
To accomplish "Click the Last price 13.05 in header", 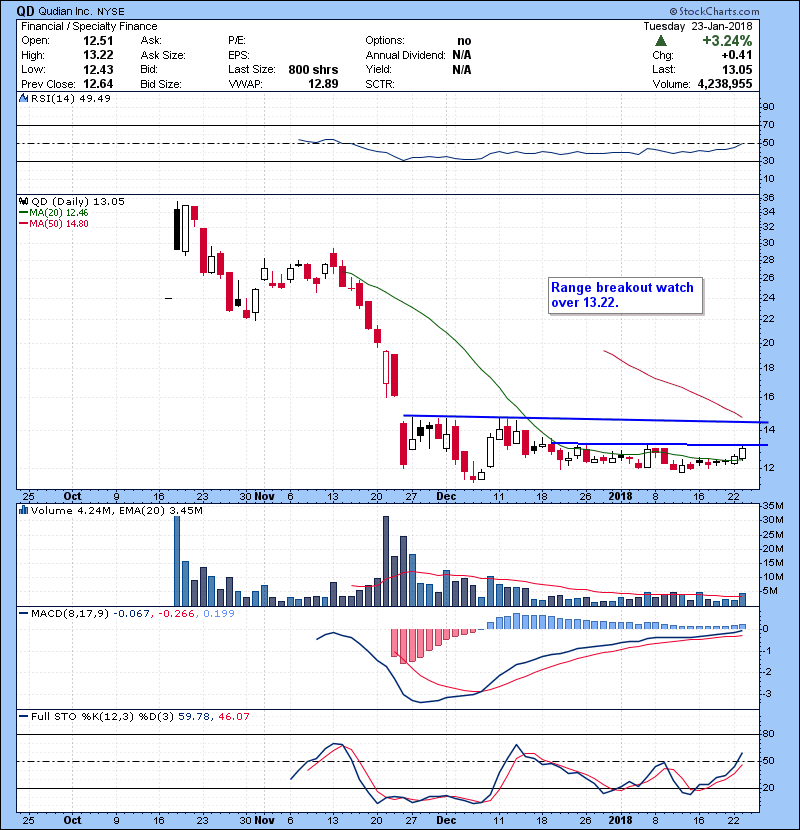I will coord(737,69).
